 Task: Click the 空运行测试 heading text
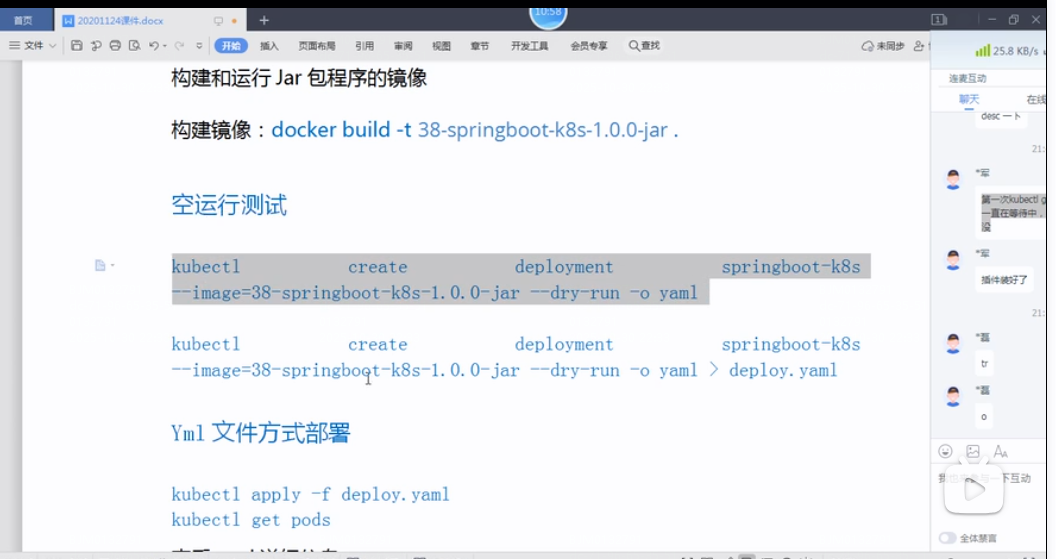click(229, 205)
